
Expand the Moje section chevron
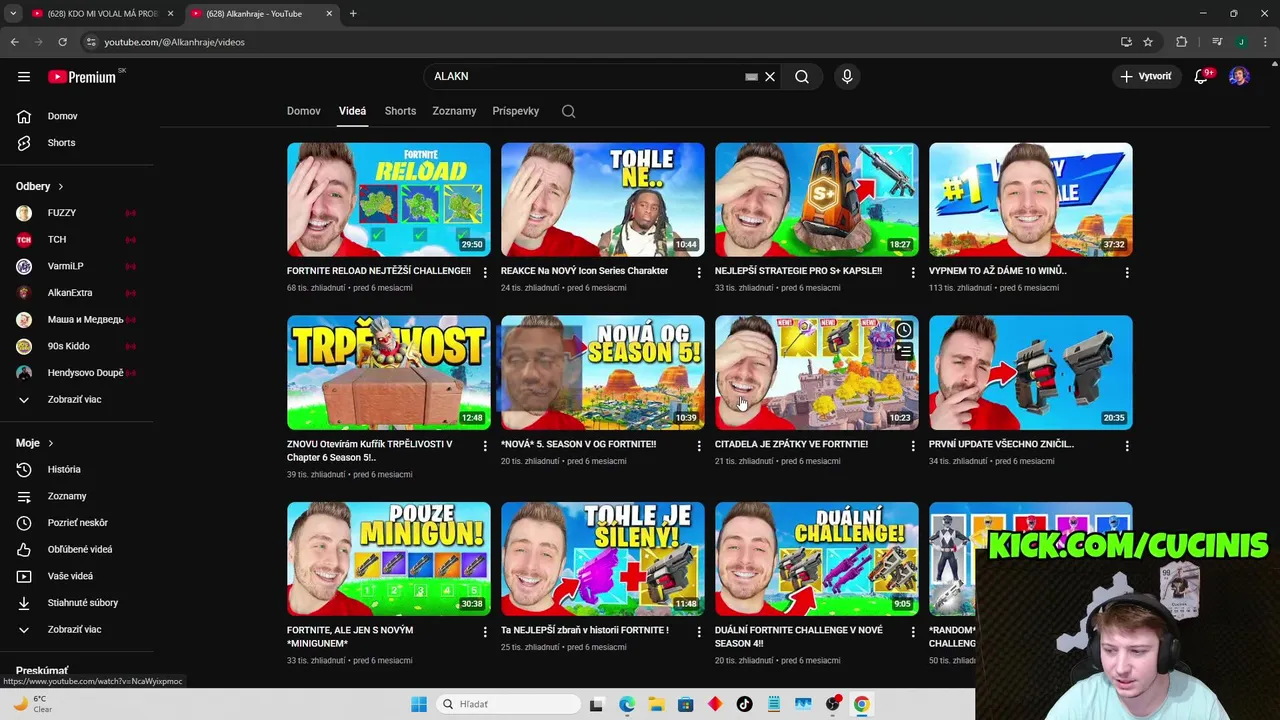51,443
